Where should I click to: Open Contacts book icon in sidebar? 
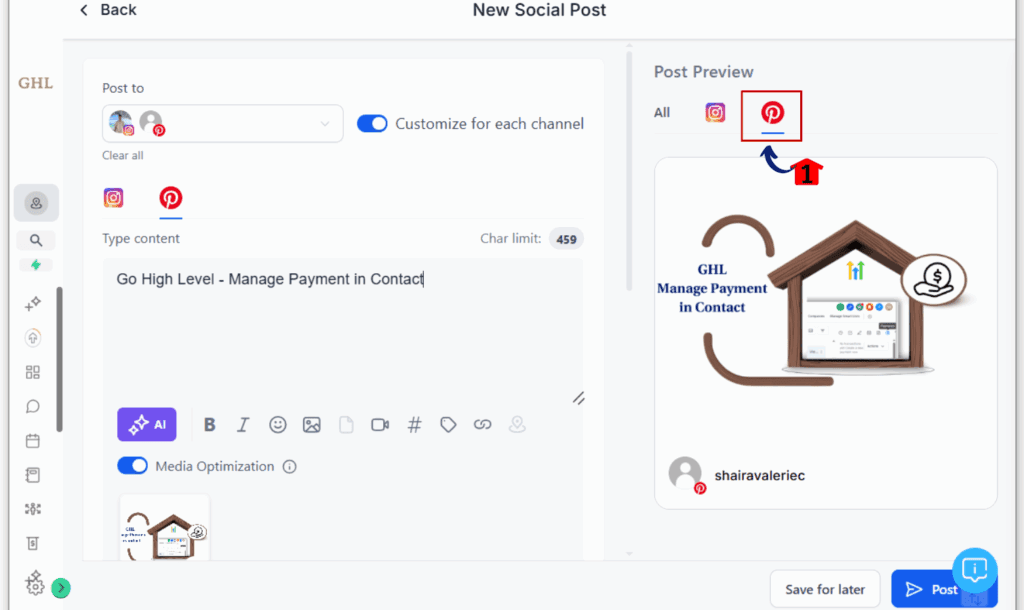pyautogui.click(x=33, y=475)
